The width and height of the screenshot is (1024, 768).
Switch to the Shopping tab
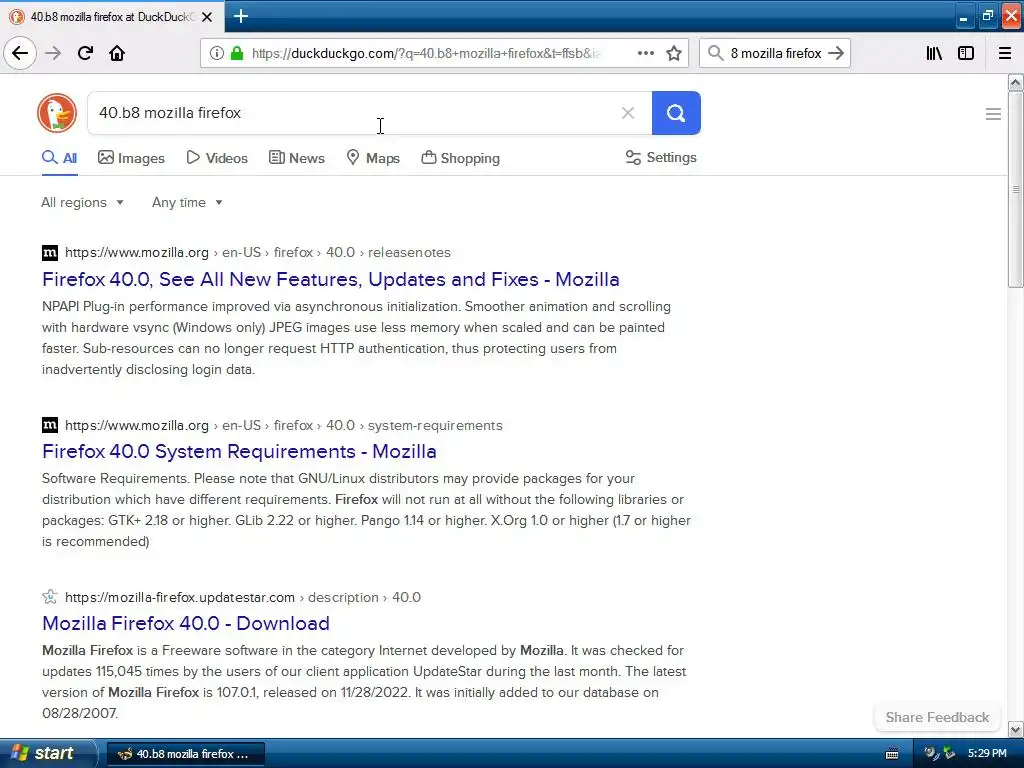pos(460,158)
